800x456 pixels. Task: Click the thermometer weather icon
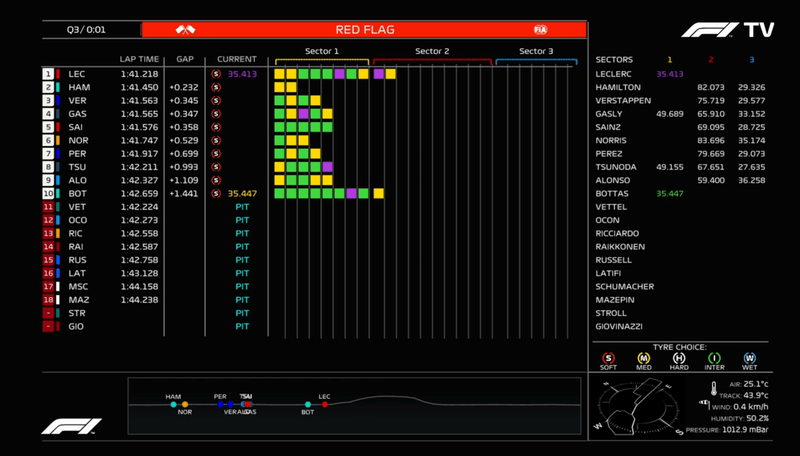(x=714, y=389)
